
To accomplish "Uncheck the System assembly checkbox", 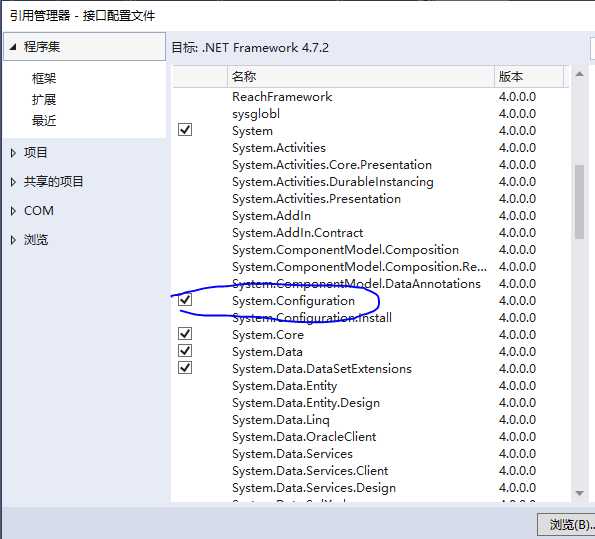I will [x=185, y=130].
